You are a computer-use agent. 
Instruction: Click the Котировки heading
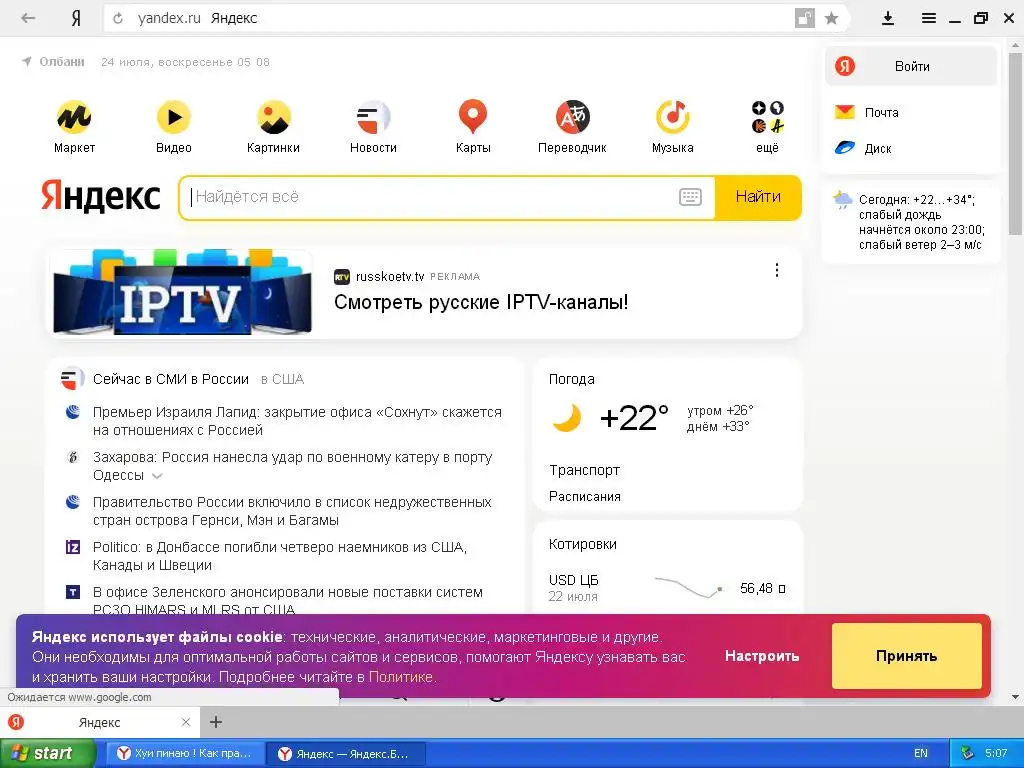[583, 544]
